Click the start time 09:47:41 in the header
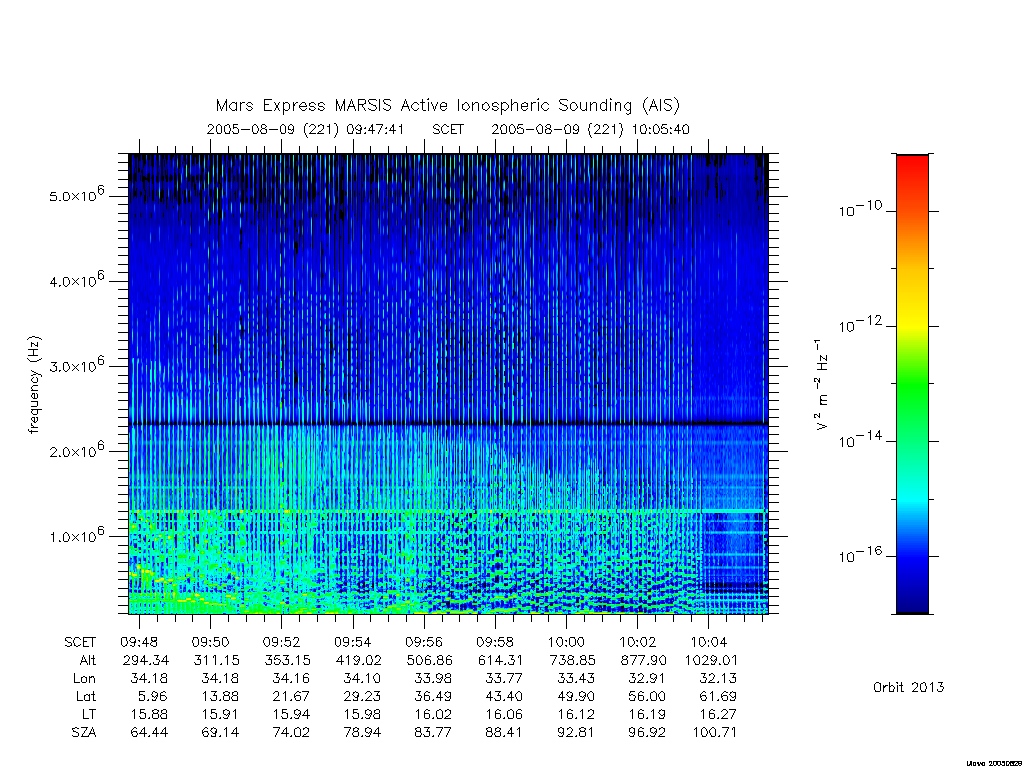Image resolution: width=1024 pixels, height=768 pixels. click(x=375, y=129)
